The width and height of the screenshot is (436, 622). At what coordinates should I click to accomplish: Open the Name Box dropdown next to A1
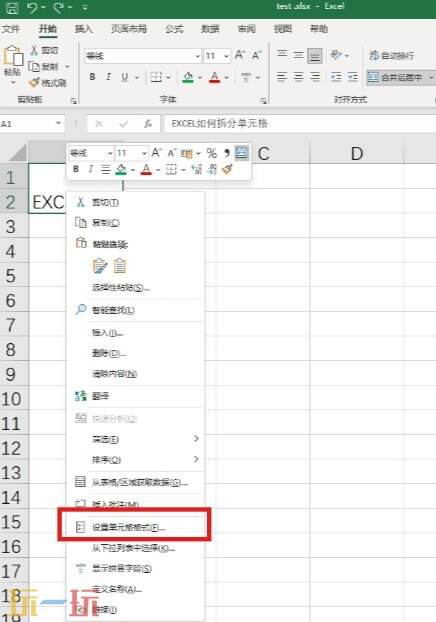(58, 123)
